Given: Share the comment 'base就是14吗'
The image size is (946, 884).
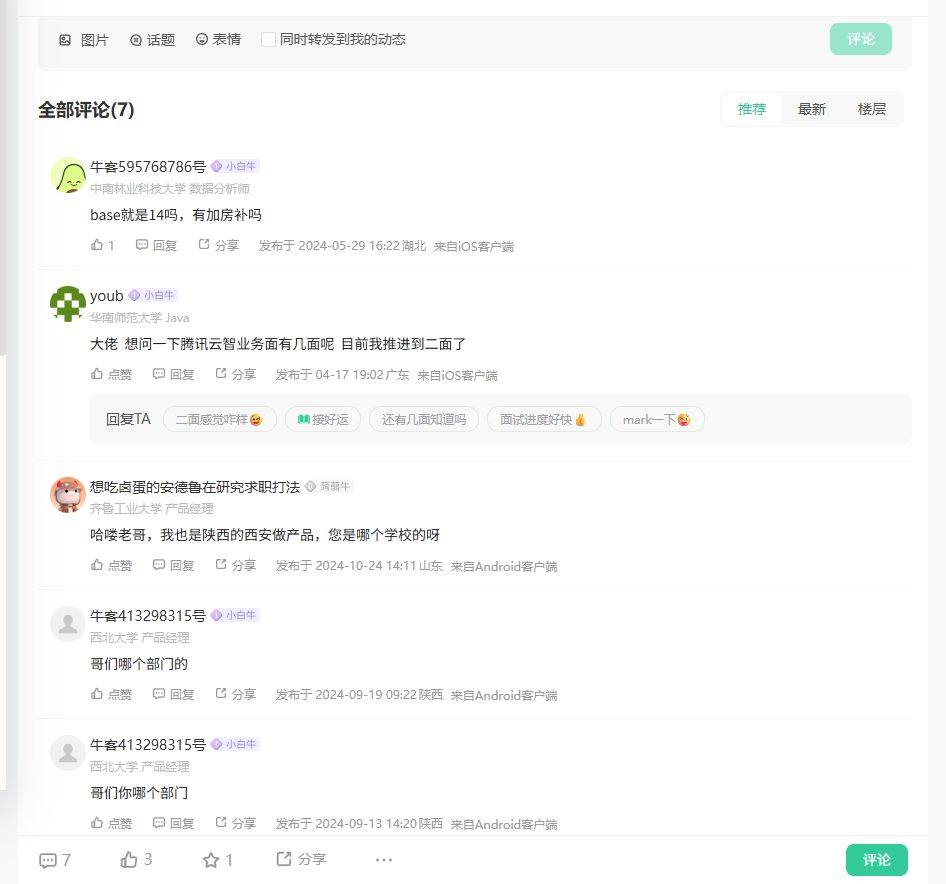Looking at the screenshot, I should [x=219, y=245].
